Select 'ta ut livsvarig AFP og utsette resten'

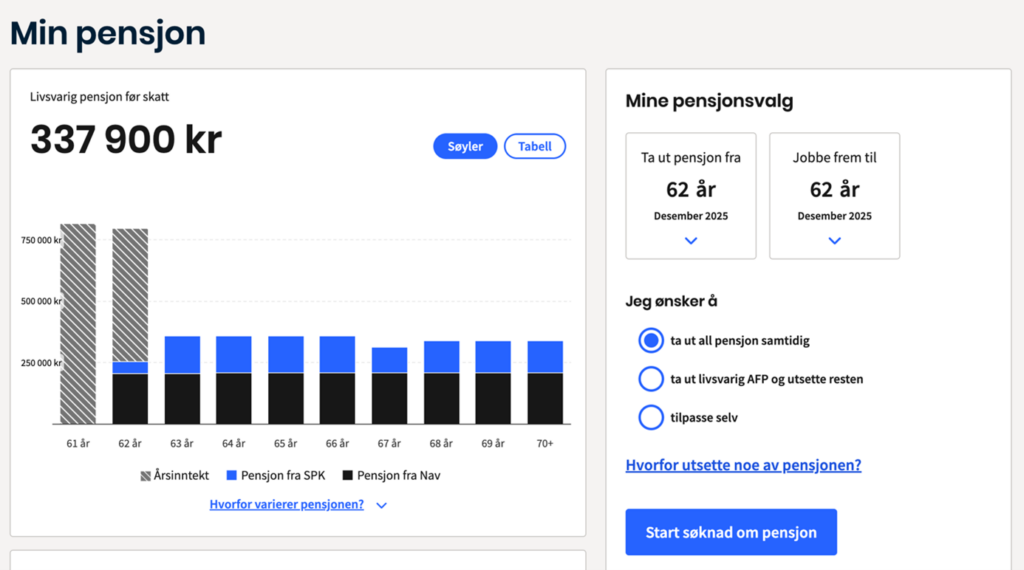pos(651,379)
